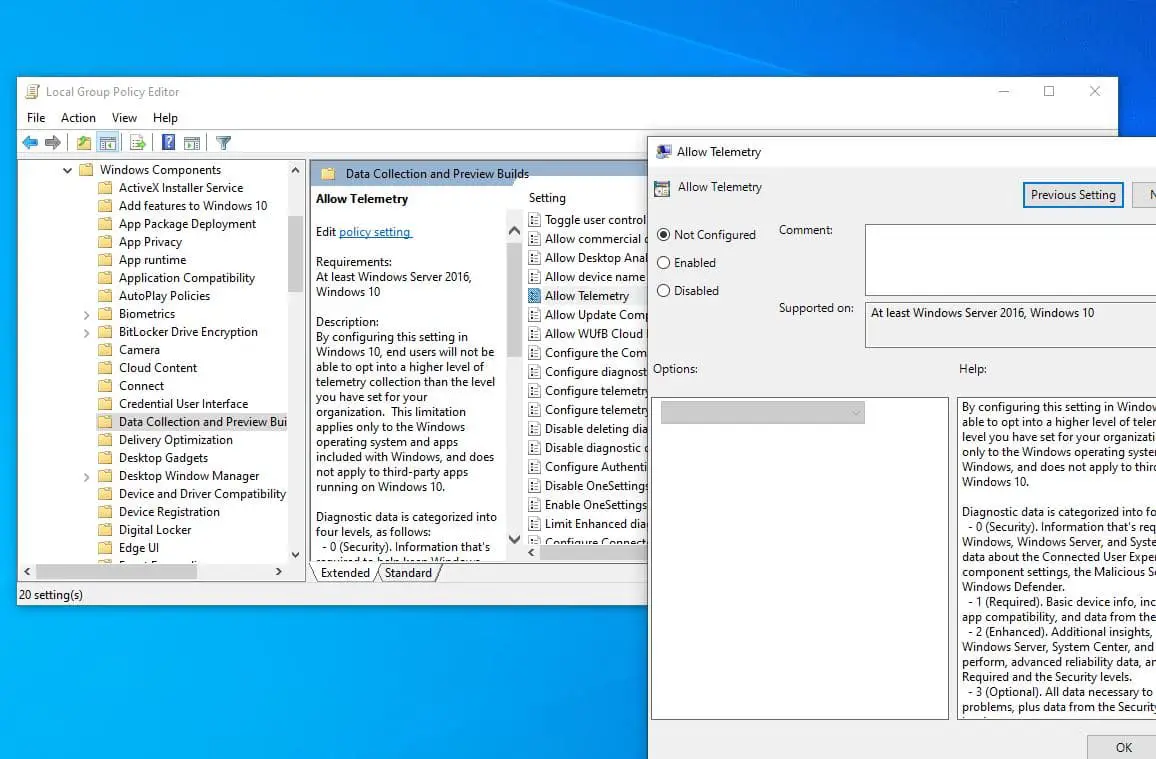Click tree pane scroll up arrow
The height and width of the screenshot is (759, 1156).
click(x=296, y=170)
